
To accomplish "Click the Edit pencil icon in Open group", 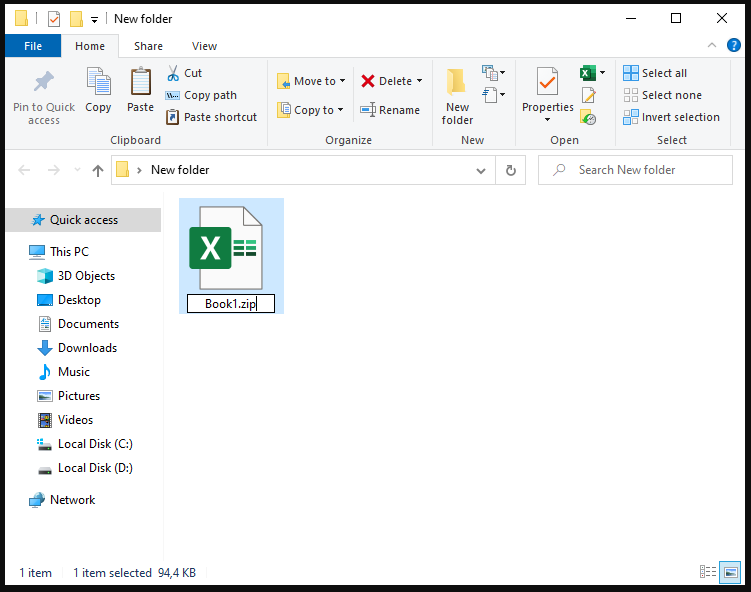I will pyautogui.click(x=589, y=95).
